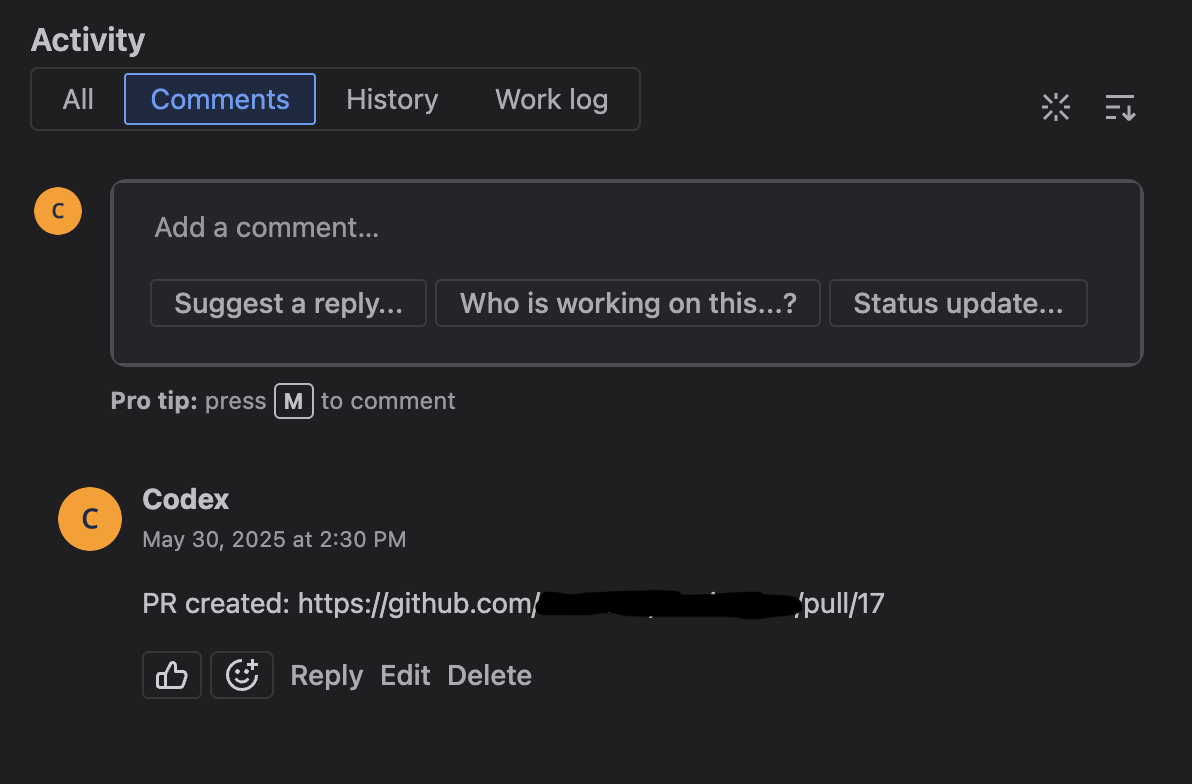Edit Codex's comment

tap(404, 675)
